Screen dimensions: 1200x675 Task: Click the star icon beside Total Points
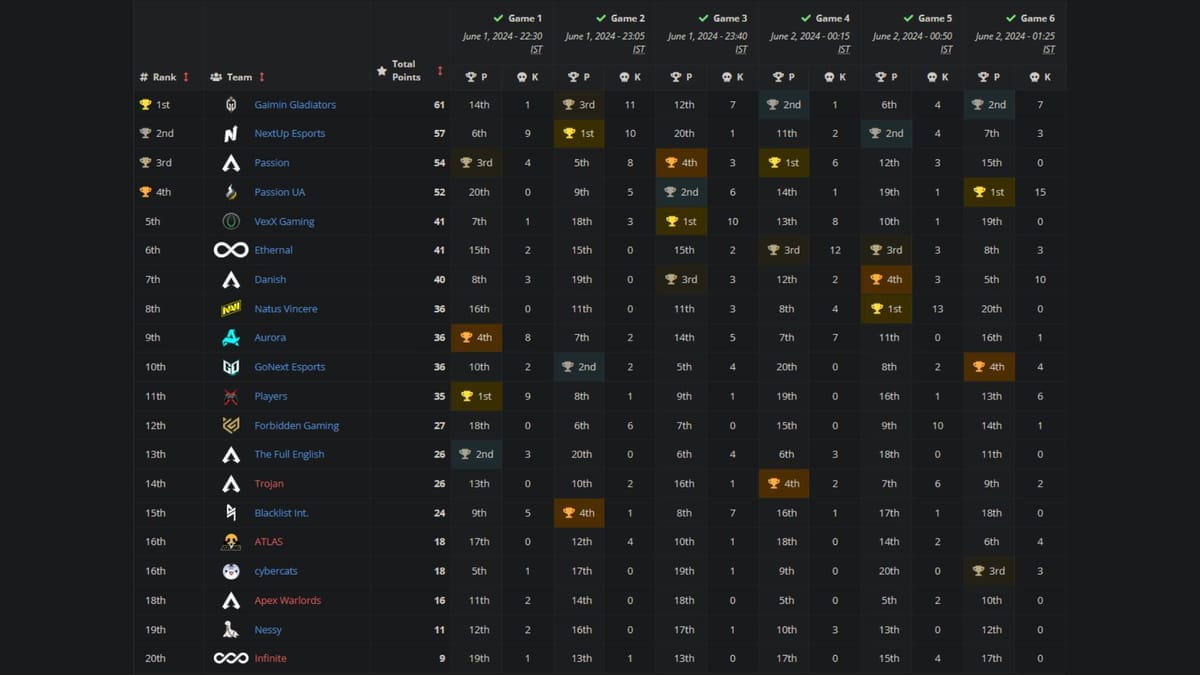[x=381, y=71]
